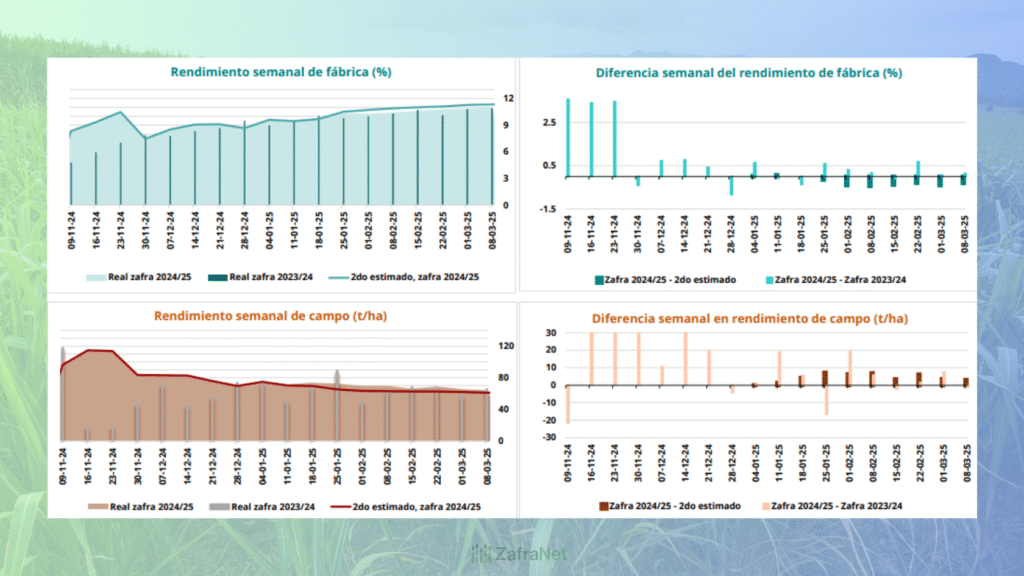Select brown 'Real zafra 2024/25' field legend swatch
The height and width of the screenshot is (576, 1024).
tap(96, 508)
